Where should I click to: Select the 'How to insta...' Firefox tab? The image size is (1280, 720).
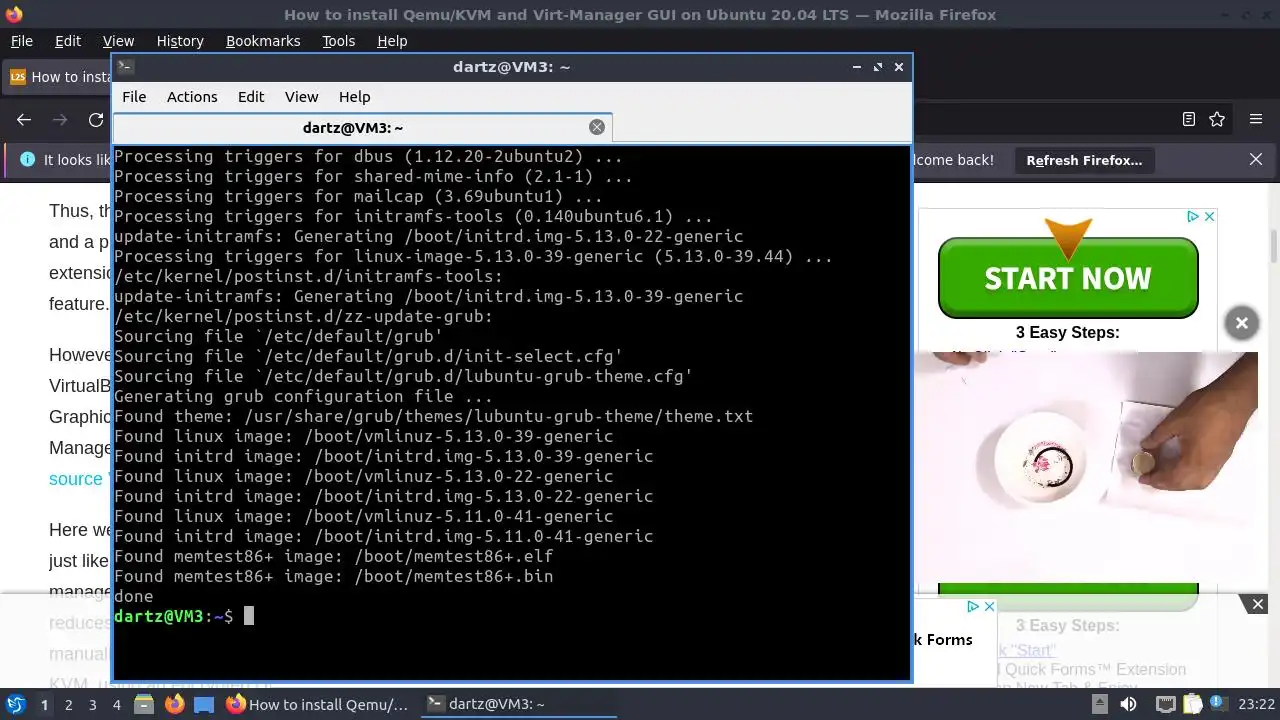click(x=58, y=77)
